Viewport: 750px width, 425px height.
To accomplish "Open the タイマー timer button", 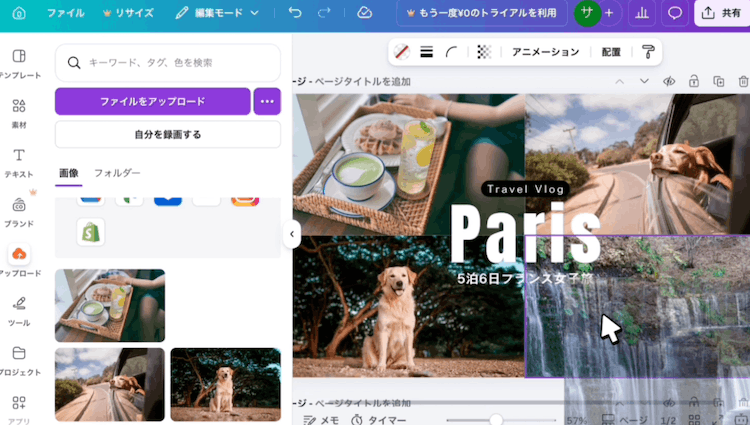I will click(379, 420).
